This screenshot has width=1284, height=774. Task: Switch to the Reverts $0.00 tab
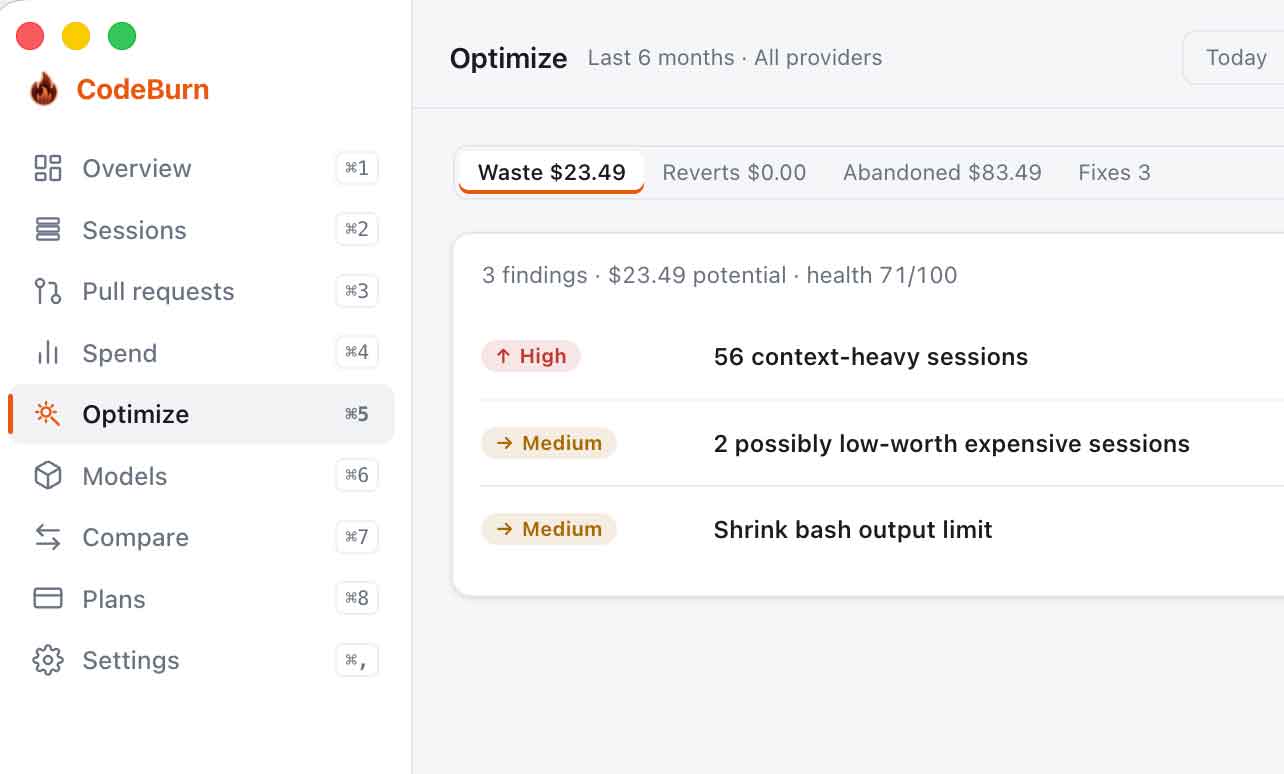pos(734,173)
